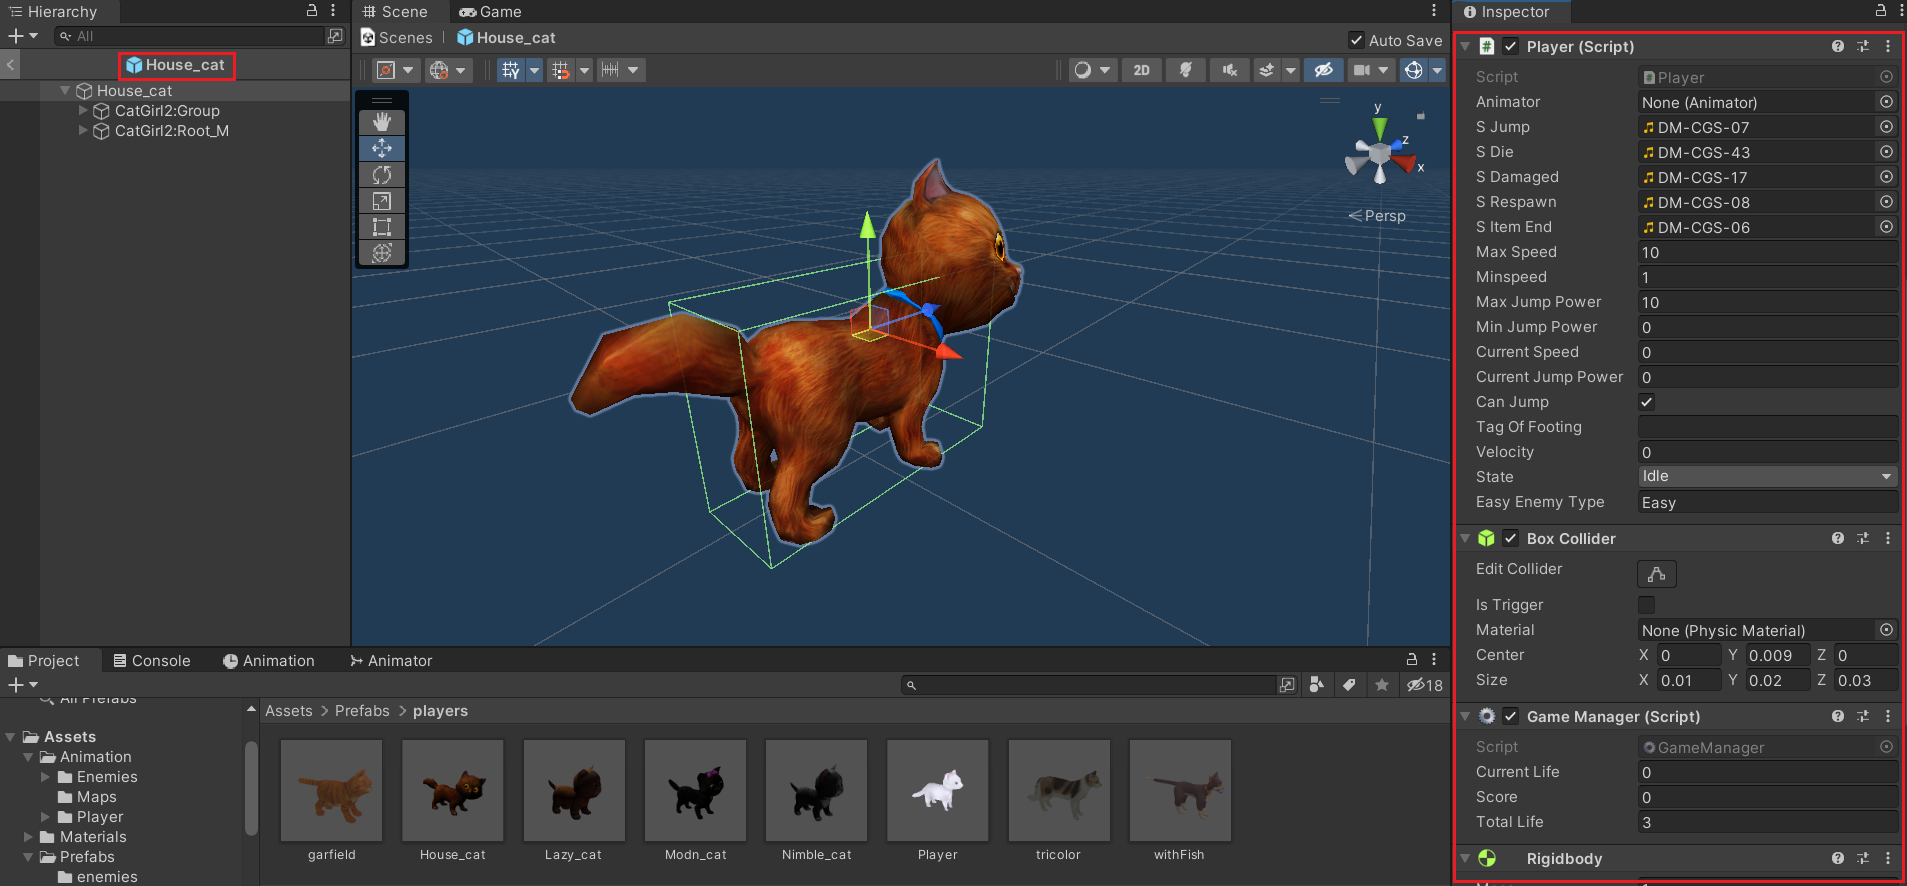Select the Hand view tool
This screenshot has height=886, width=1907.
point(382,122)
